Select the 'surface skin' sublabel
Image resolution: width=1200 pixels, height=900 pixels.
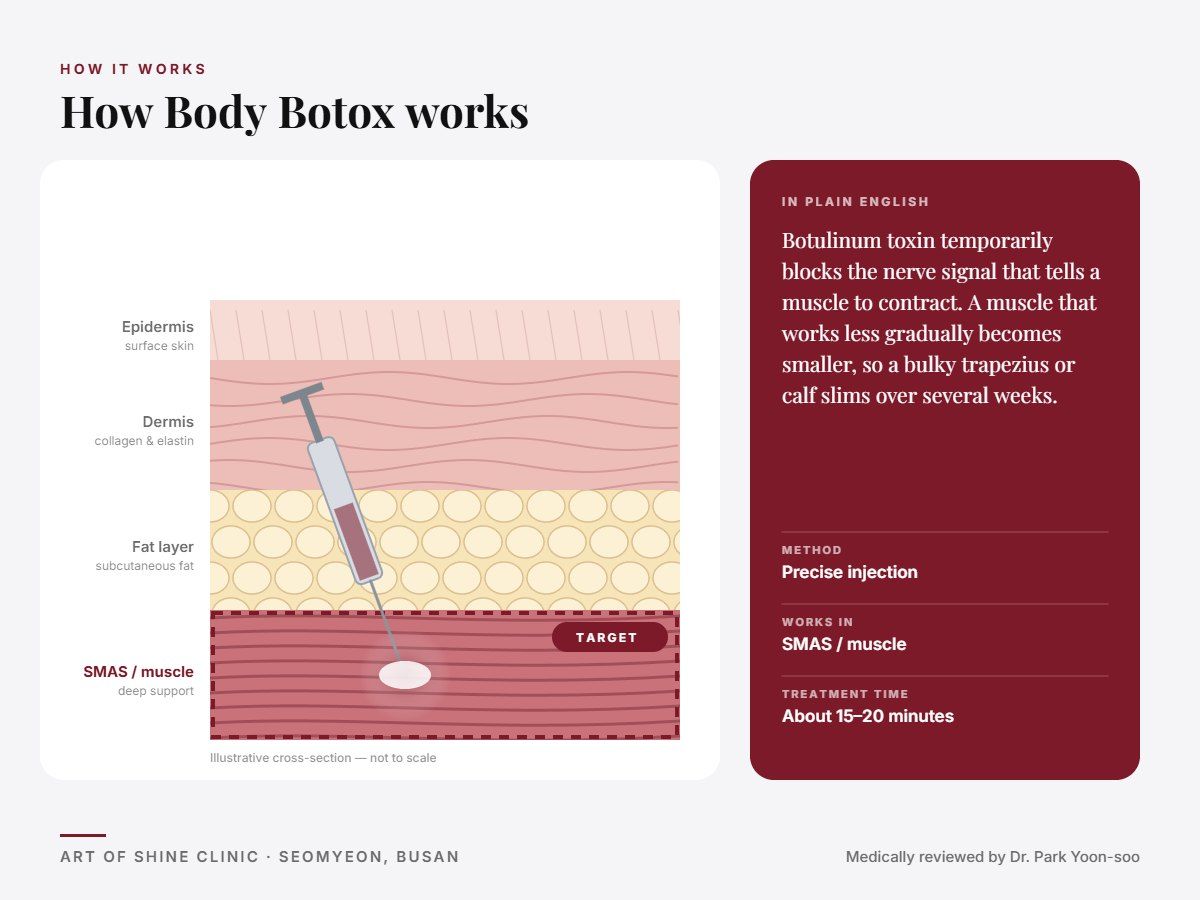[x=159, y=346]
